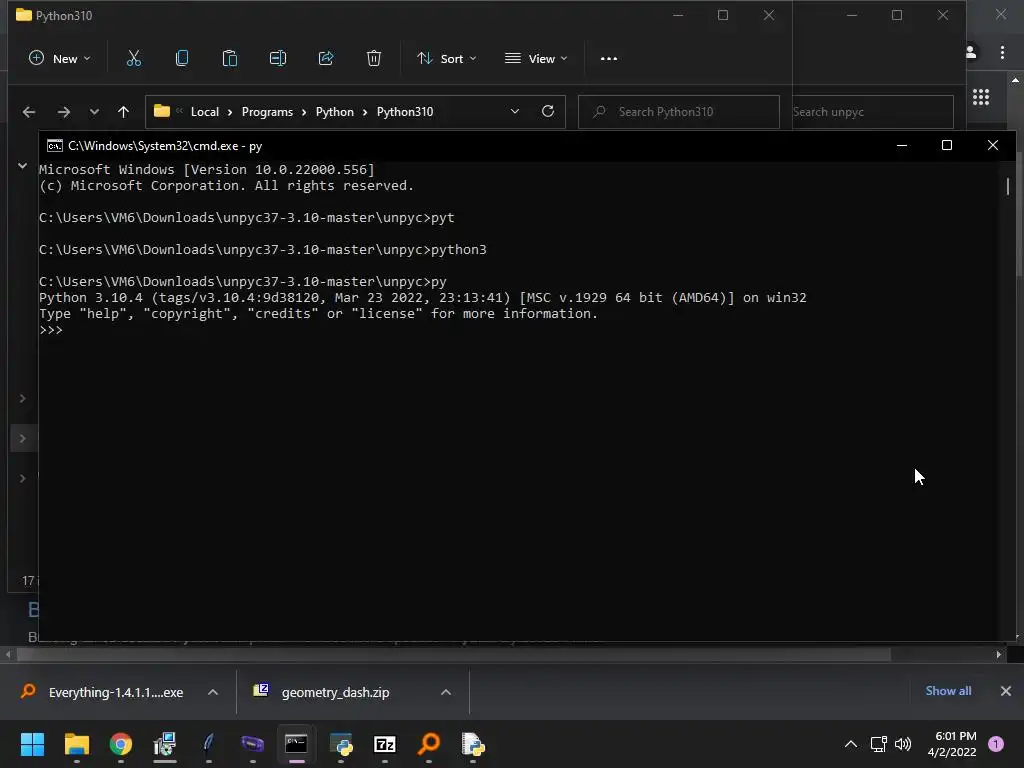Click the Cut scissors icon in Explorer toolbar
Screen dimensions: 1024x768
tap(133, 58)
